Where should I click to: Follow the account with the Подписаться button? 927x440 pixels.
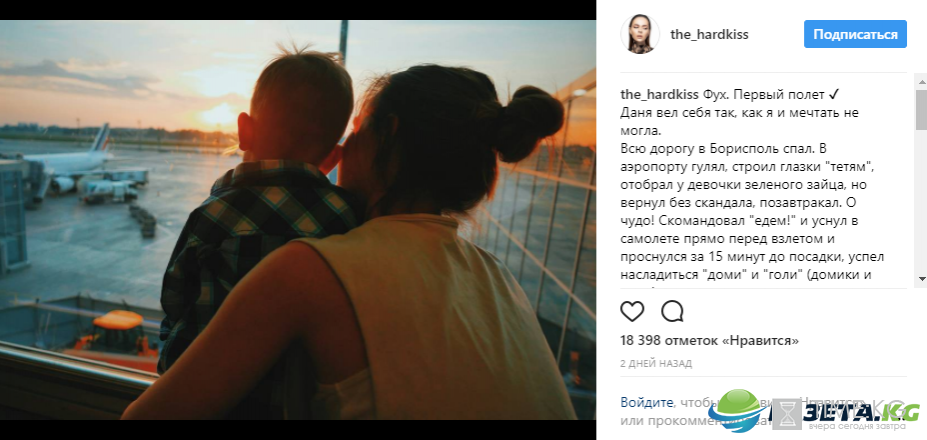[x=855, y=34]
